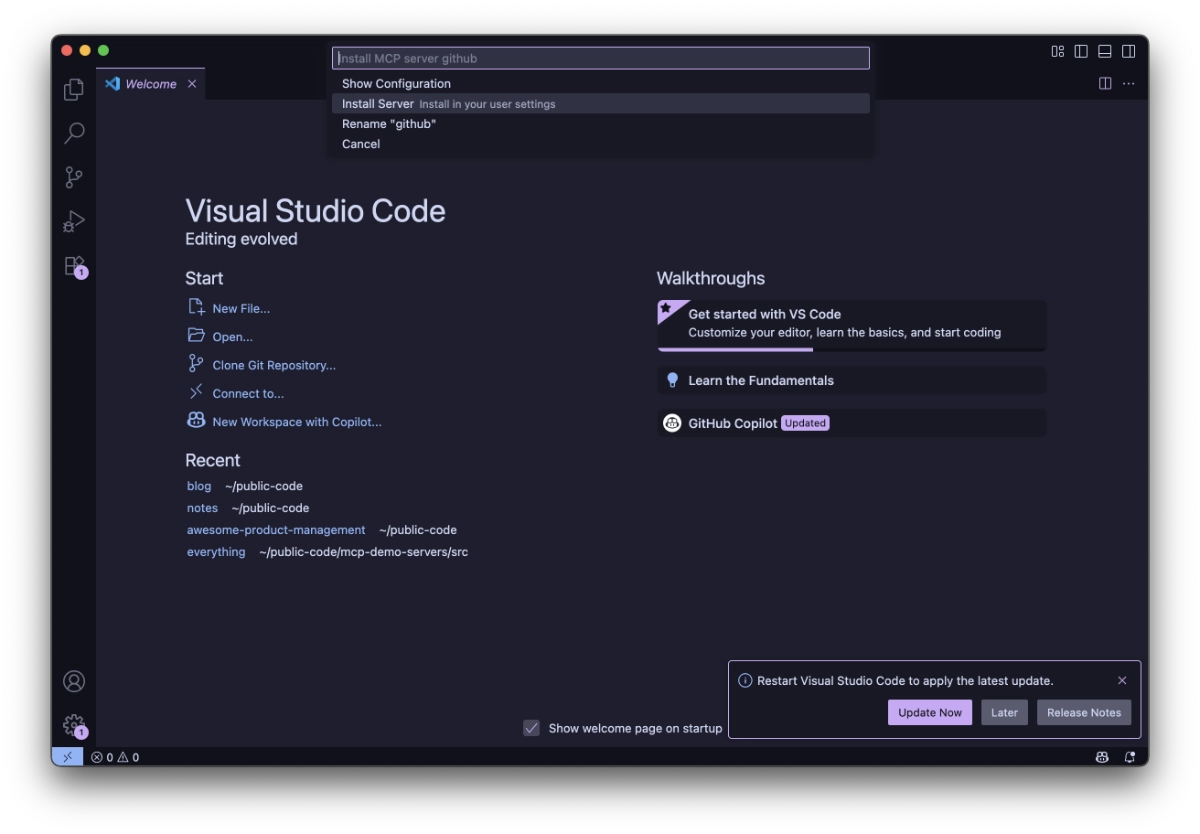
Task: Select Show Configuration in quick pick
Action: pos(601,84)
